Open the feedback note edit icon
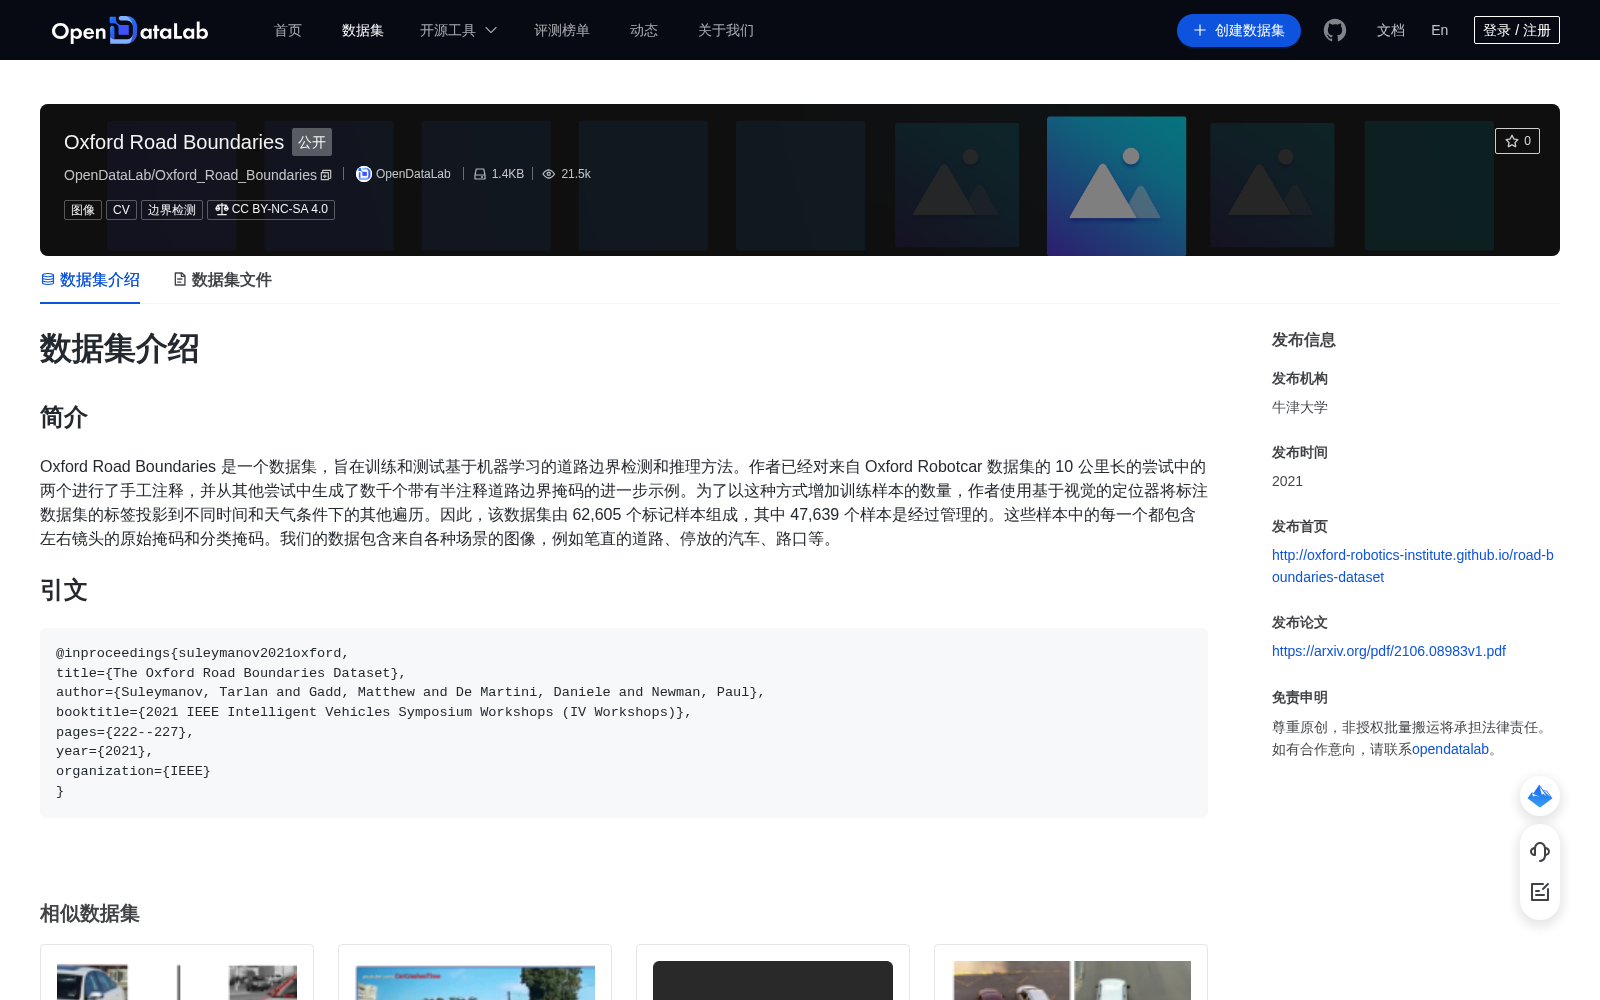 [x=1540, y=892]
